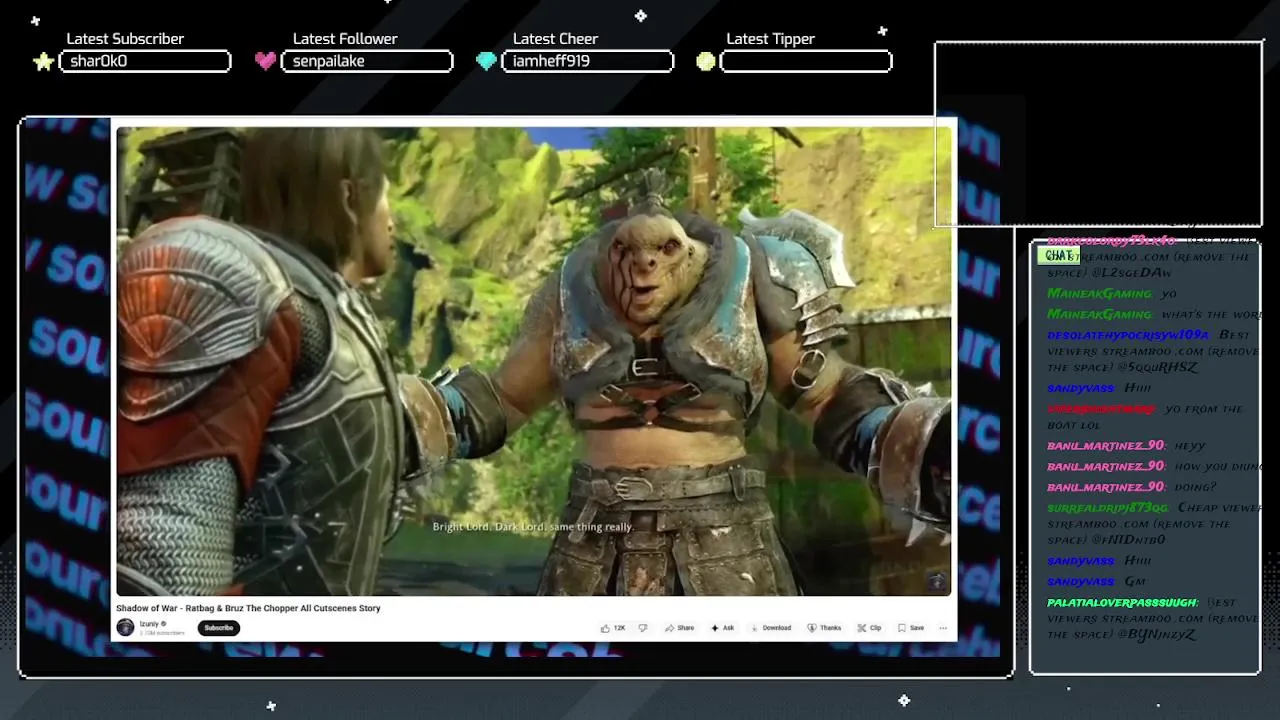Click the Clip scissors button
This screenshot has width=1280, height=720.
click(x=869, y=628)
